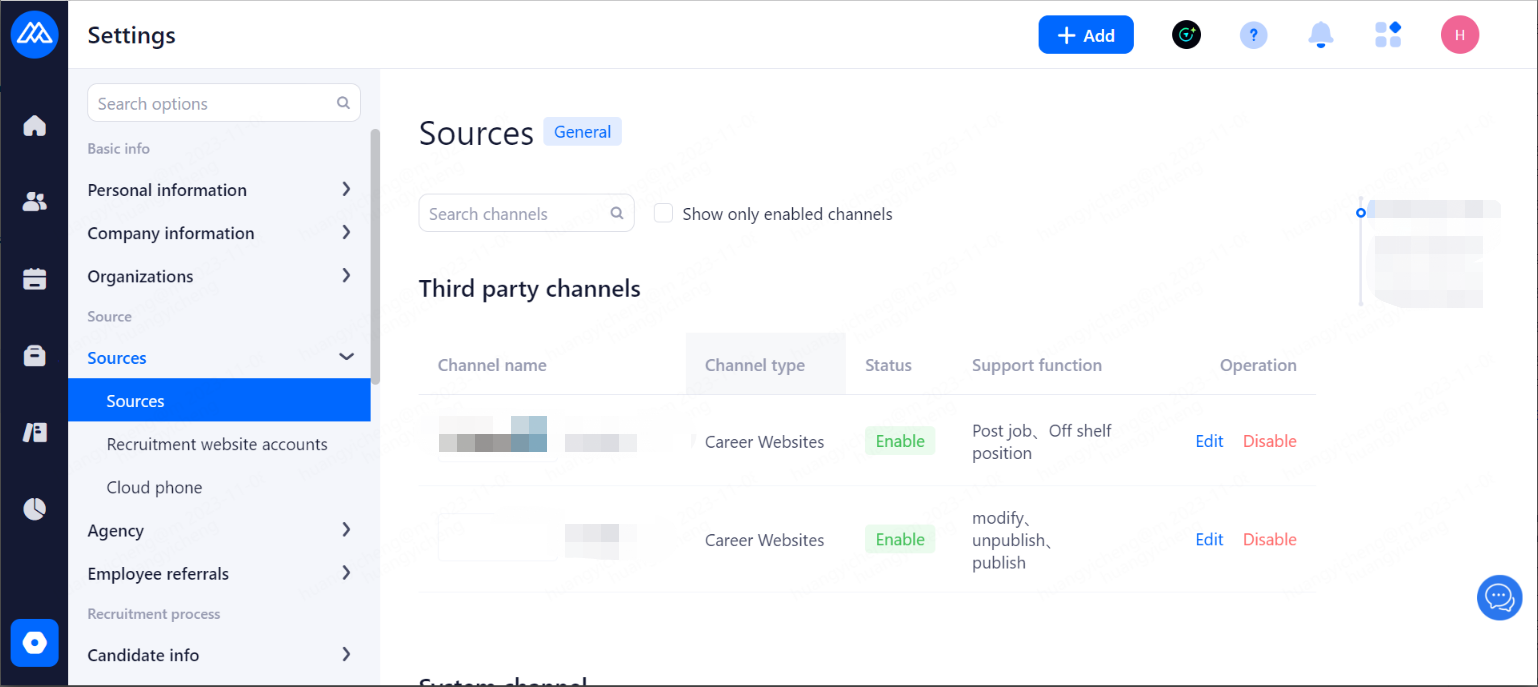
Task: Click the blue Add button
Action: coord(1085,35)
